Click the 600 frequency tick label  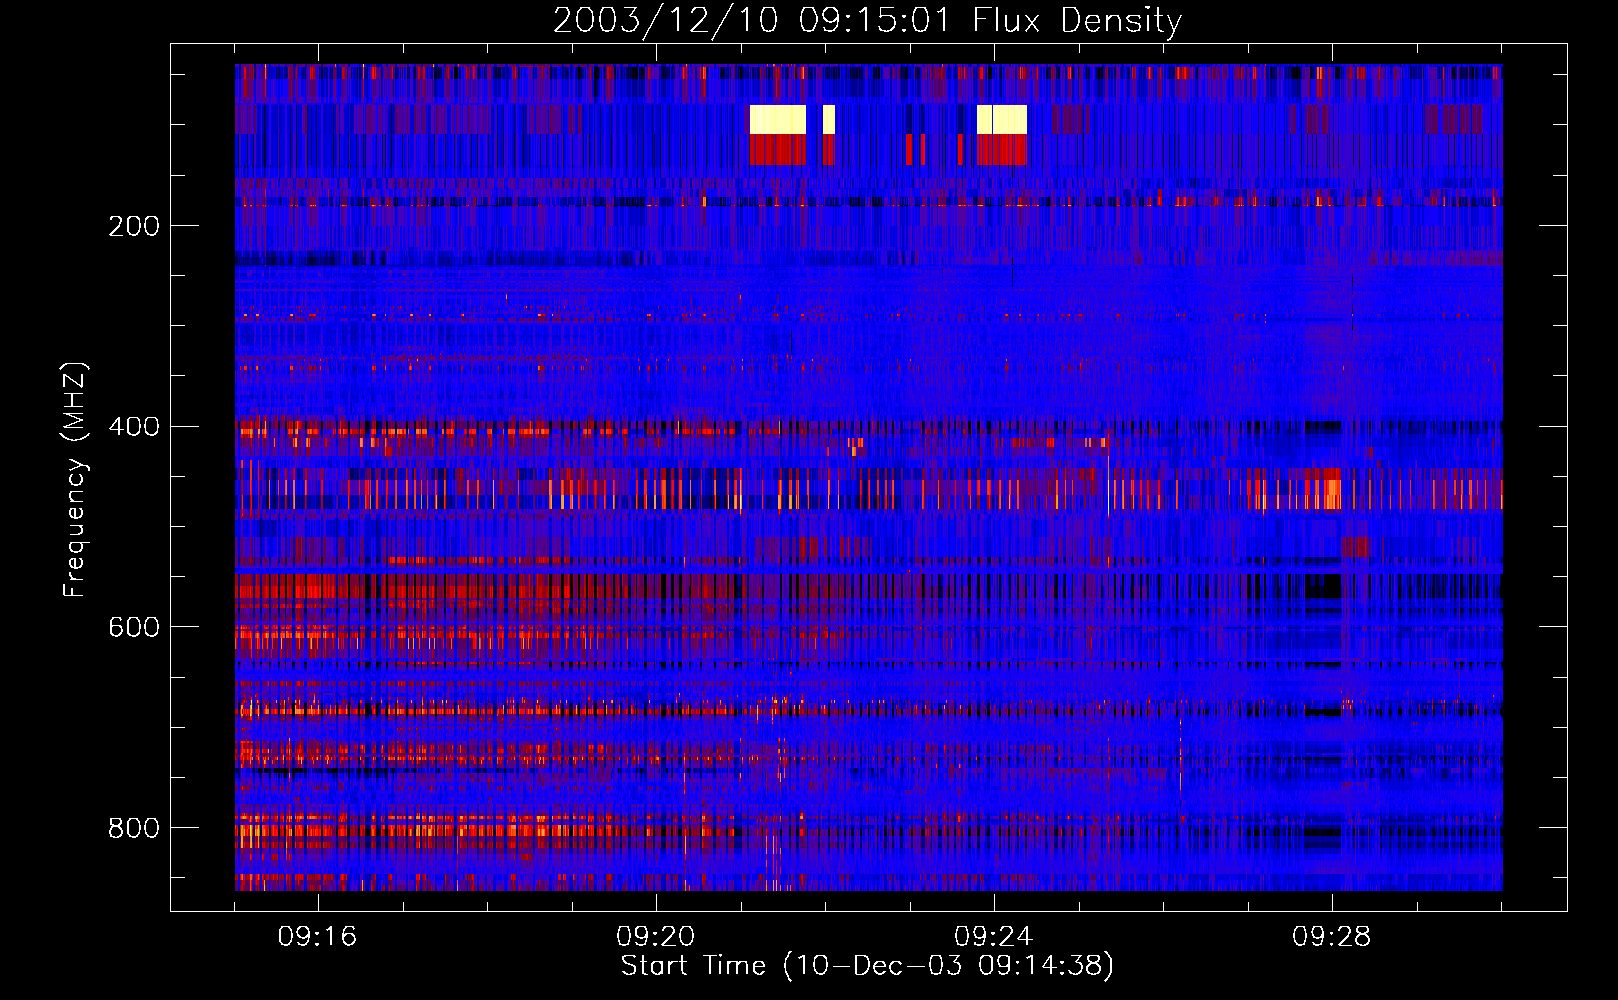(134, 627)
